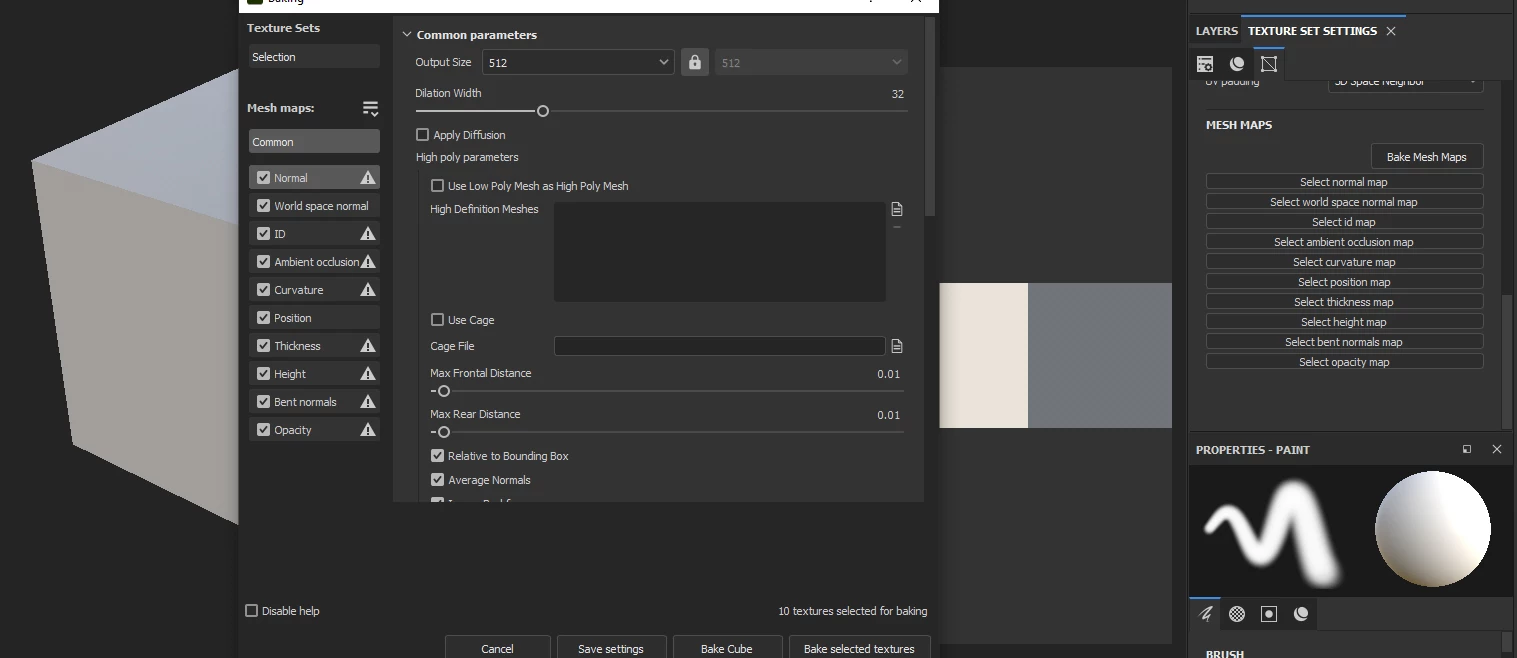Click Select world space normal map
Viewport: 1517px width, 658px height.
pos(1344,202)
